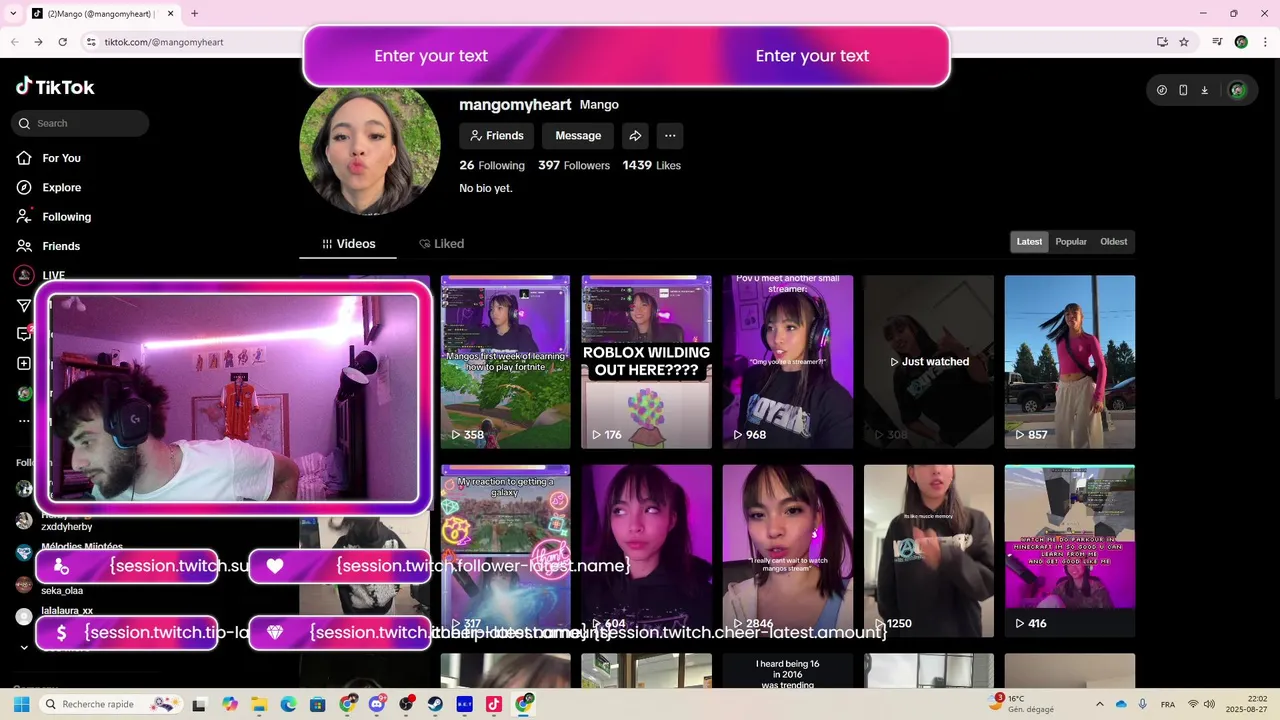Click the share arrow icon on profile
The width and height of the screenshot is (1280, 720).
[635, 136]
